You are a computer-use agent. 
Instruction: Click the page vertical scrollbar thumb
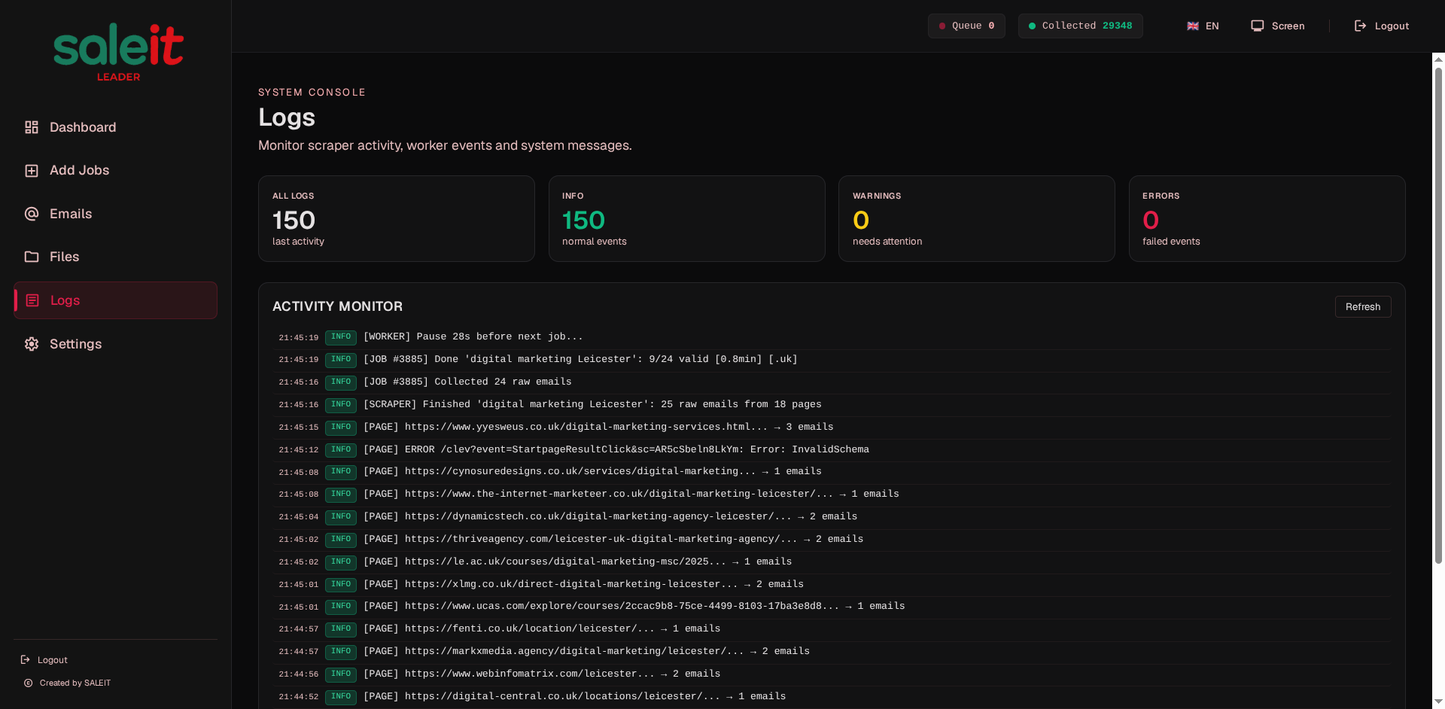(1439, 315)
